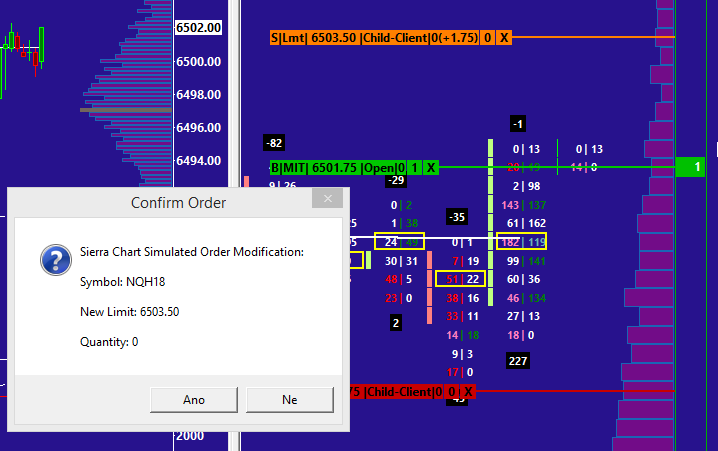Click the Quantity: 0 text in dialog
The height and width of the screenshot is (451, 718).
tap(109, 342)
